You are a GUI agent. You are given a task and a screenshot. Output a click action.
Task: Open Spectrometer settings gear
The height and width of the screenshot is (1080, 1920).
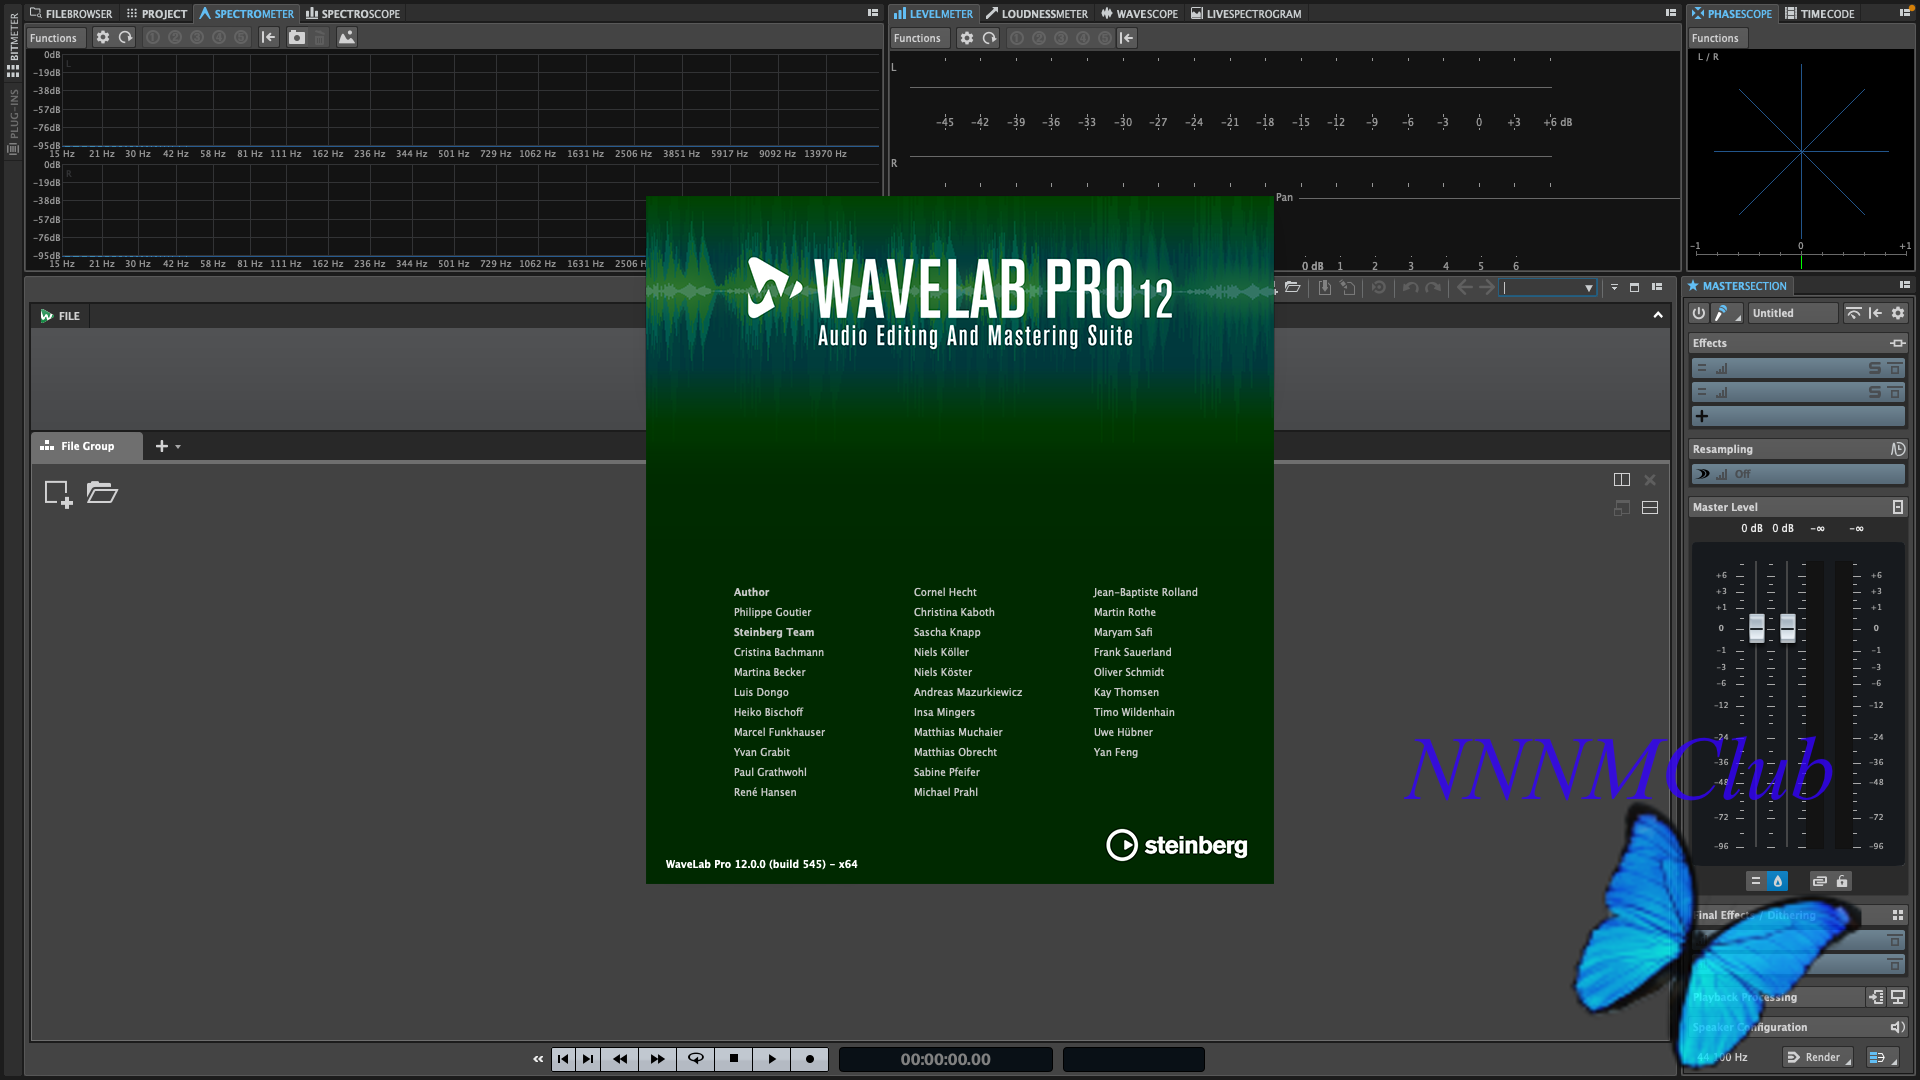tap(102, 37)
